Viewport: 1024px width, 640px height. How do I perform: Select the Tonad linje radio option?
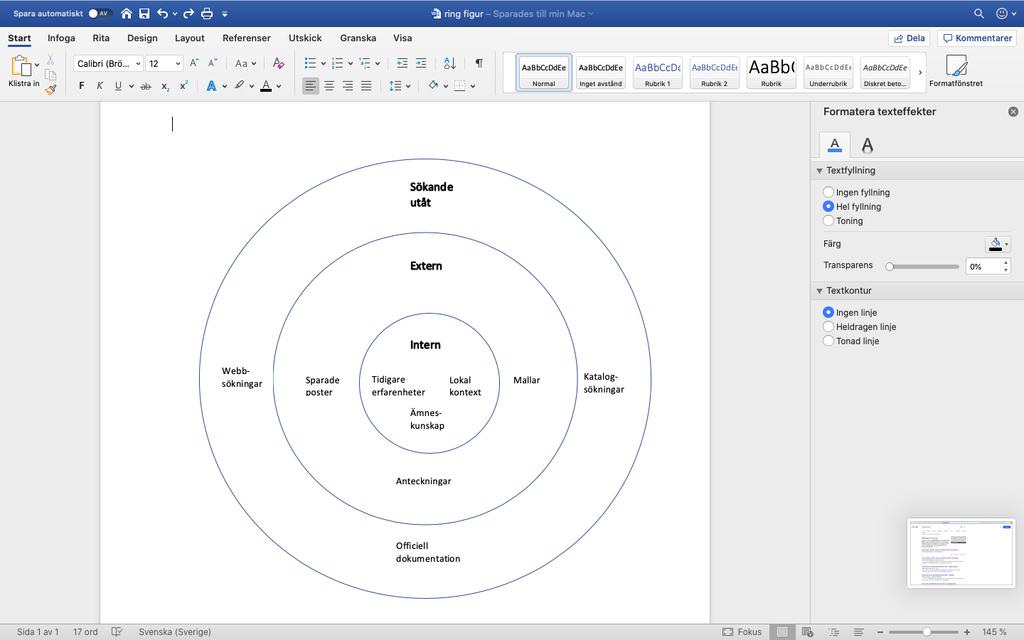pyautogui.click(x=828, y=341)
